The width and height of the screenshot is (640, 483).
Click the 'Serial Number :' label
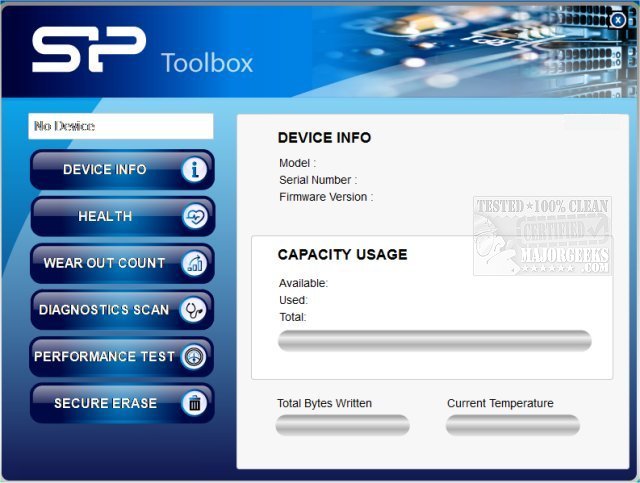pos(318,180)
